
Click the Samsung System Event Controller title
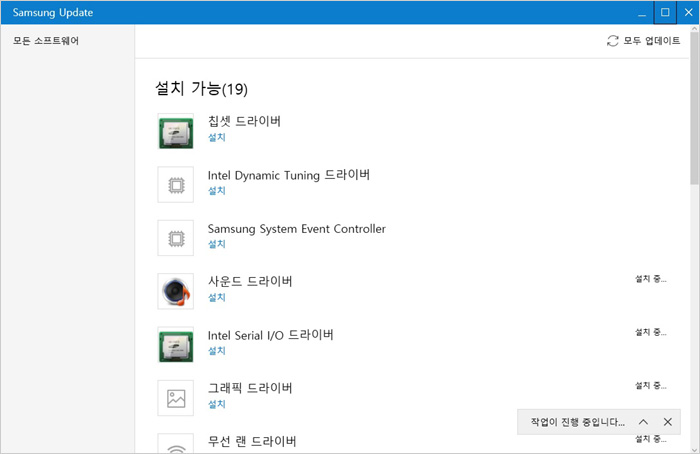pos(297,229)
